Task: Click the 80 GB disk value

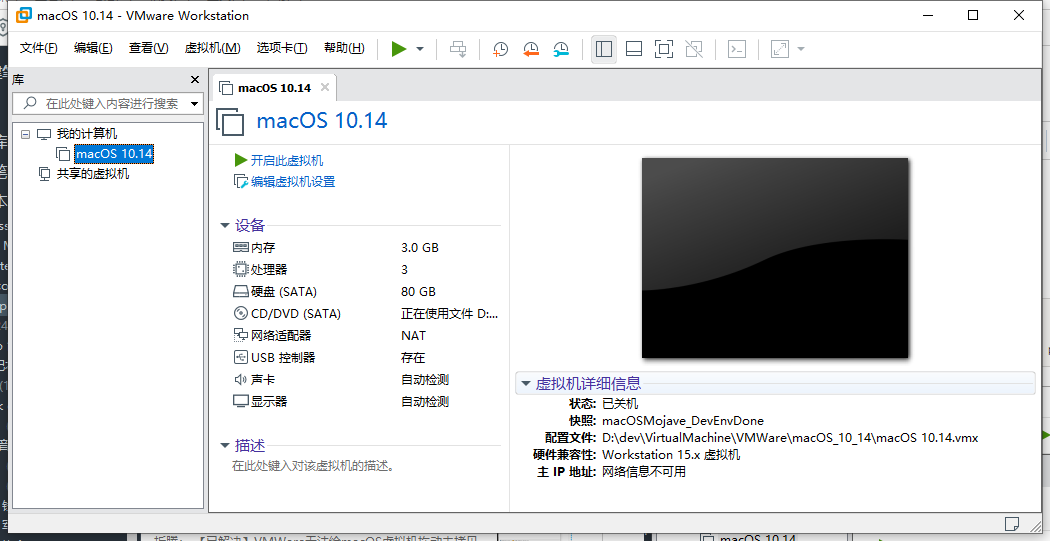Action: [x=419, y=292]
